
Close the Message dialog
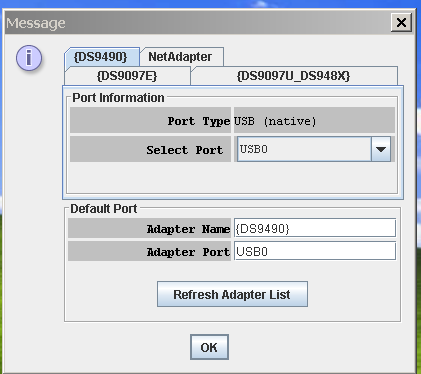(401, 23)
